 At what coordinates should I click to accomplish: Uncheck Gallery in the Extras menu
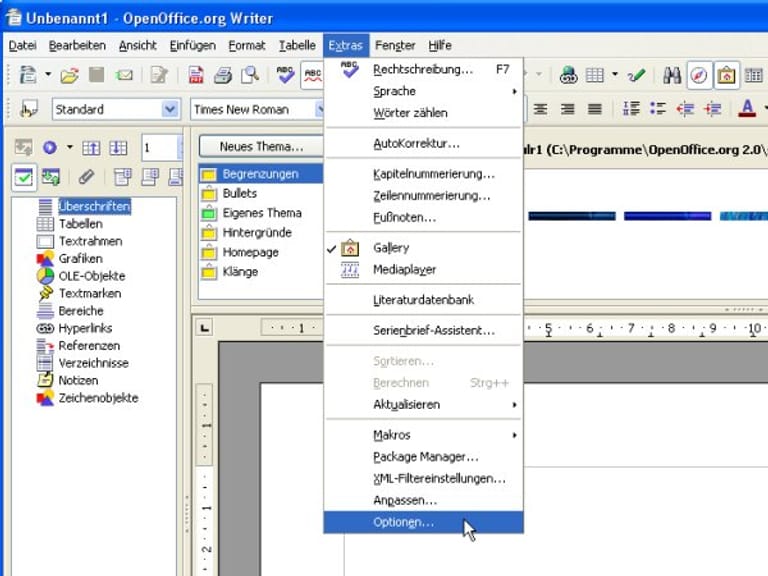click(424, 248)
